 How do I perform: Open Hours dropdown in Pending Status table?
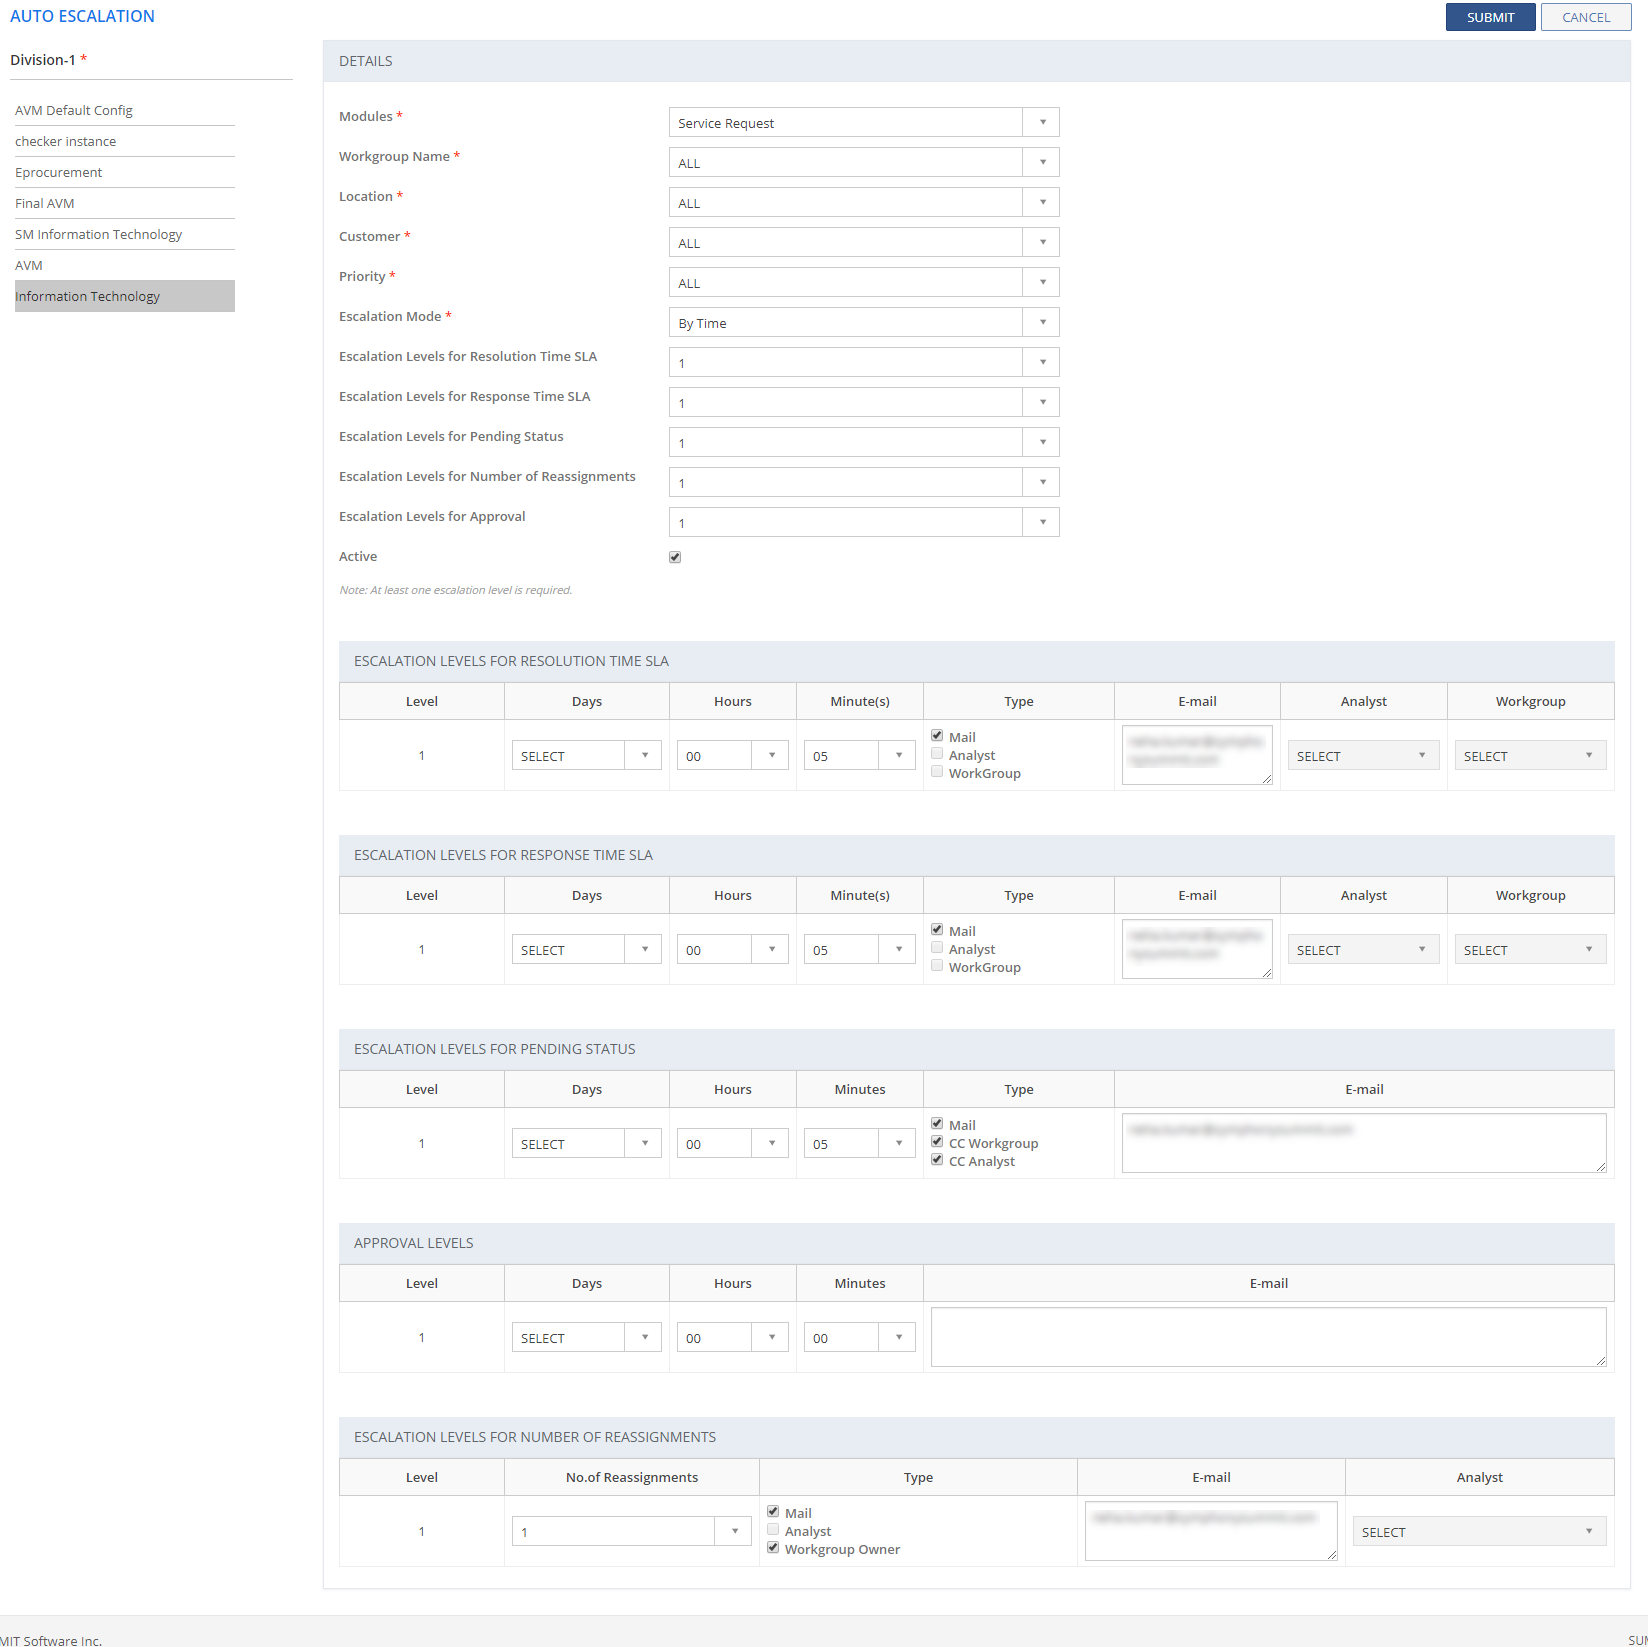pyautogui.click(x=732, y=1144)
